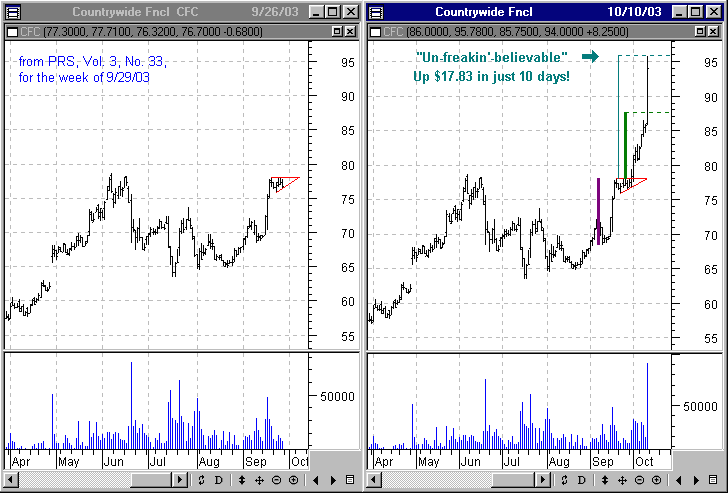
Task: Click left scroll arrow of the right chart scrollbar
Action: [374, 480]
